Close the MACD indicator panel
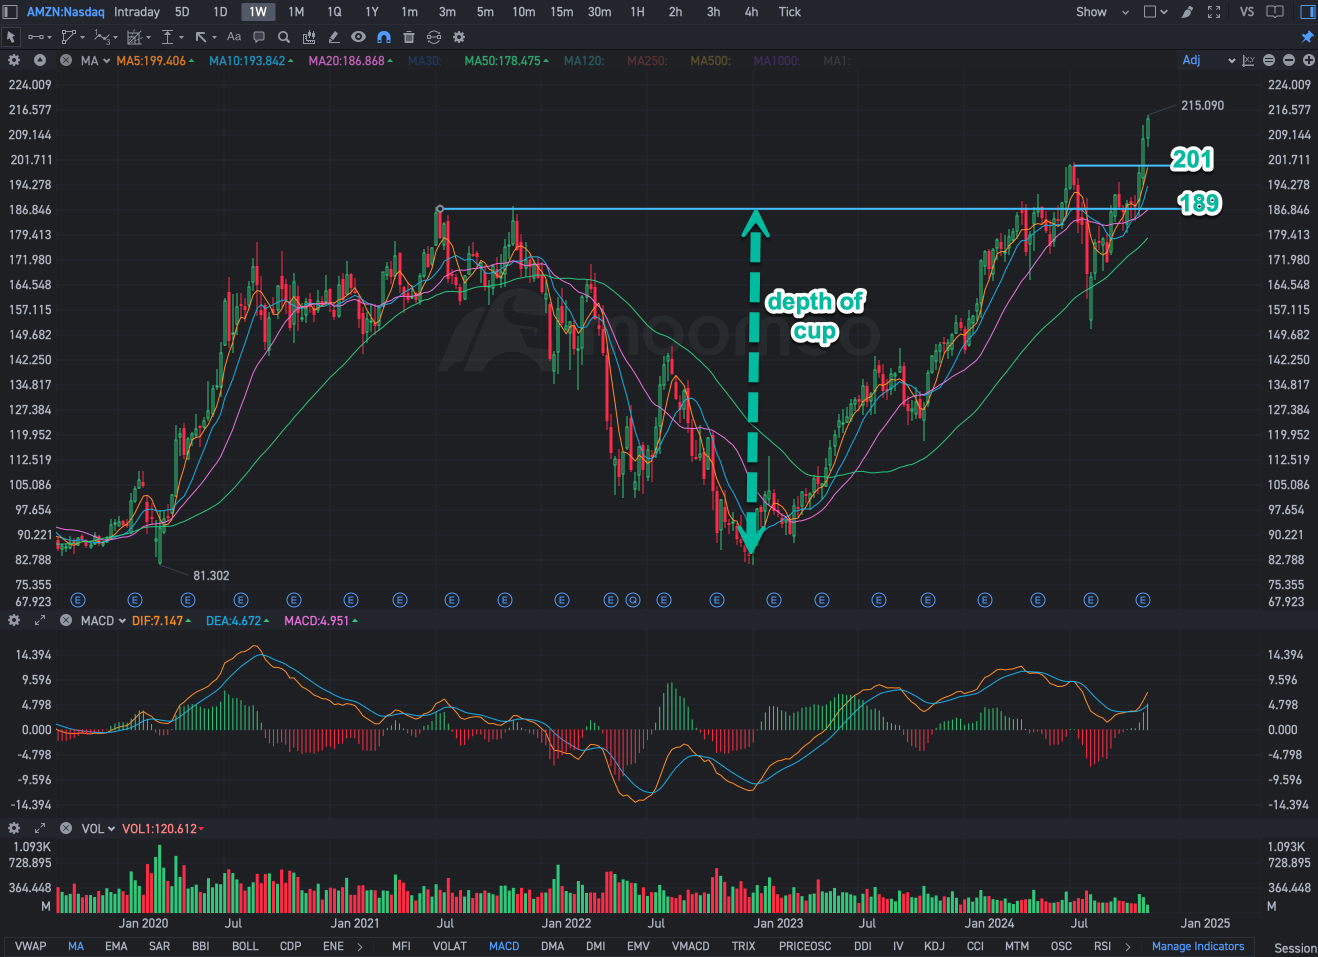The width and height of the screenshot is (1318, 957). (x=66, y=620)
